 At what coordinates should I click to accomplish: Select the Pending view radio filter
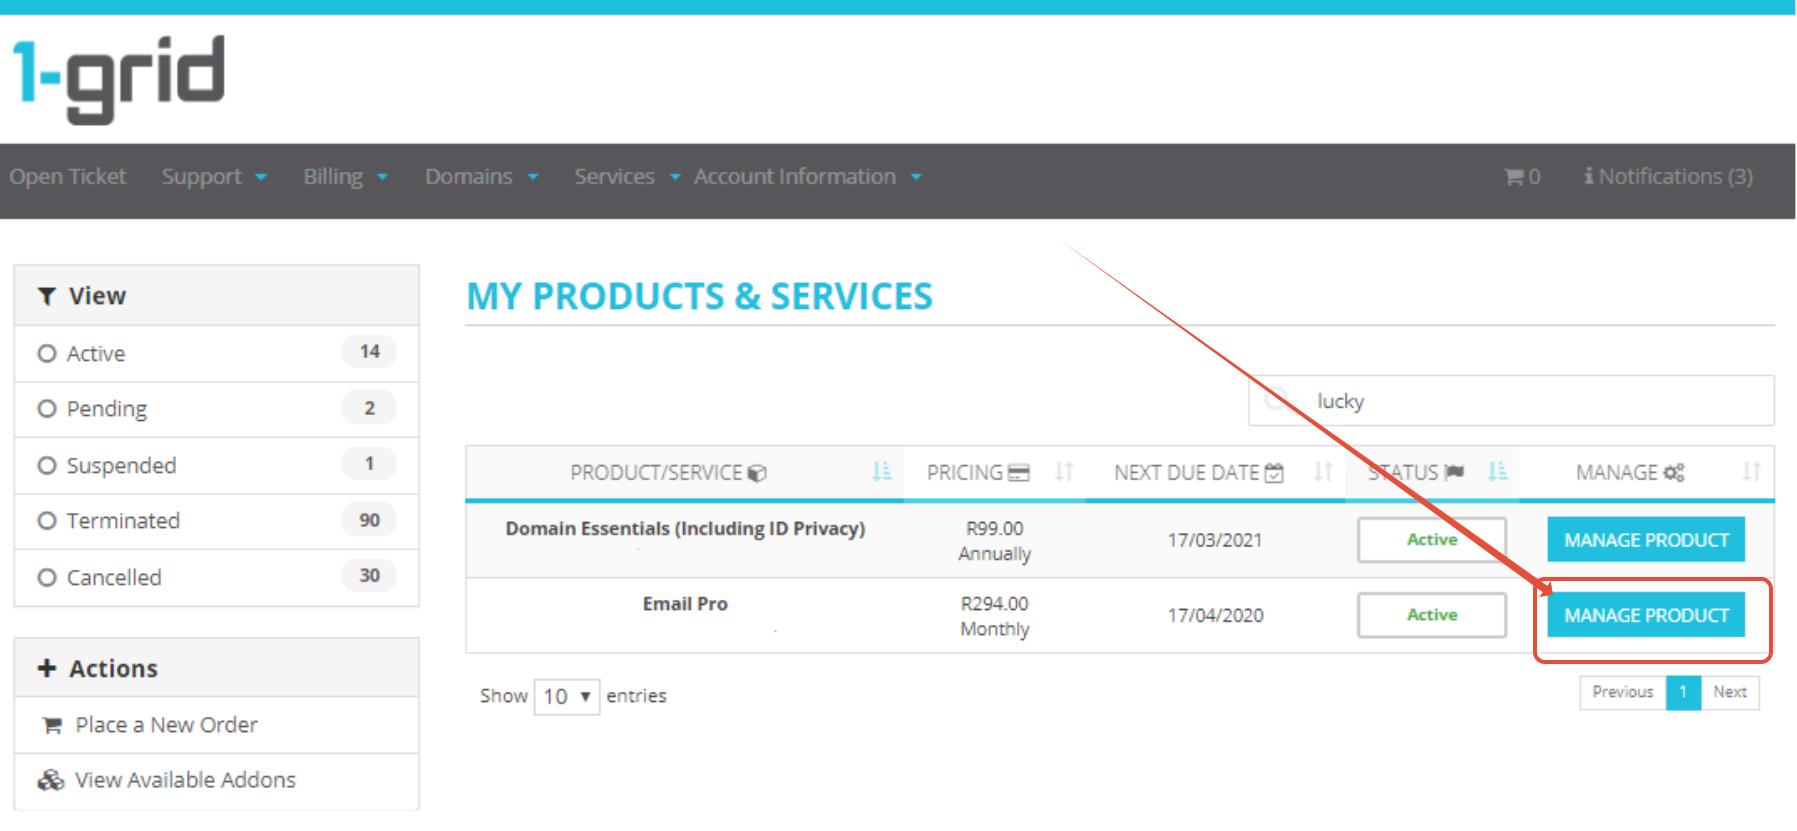click(46, 409)
